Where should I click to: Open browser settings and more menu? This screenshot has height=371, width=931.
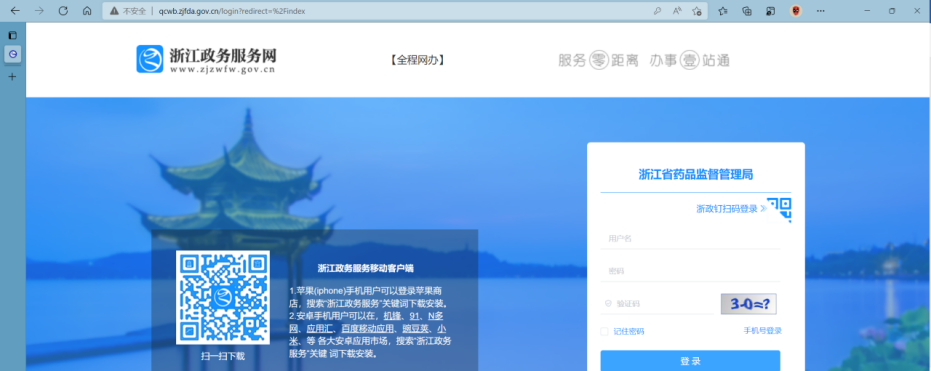(x=821, y=11)
